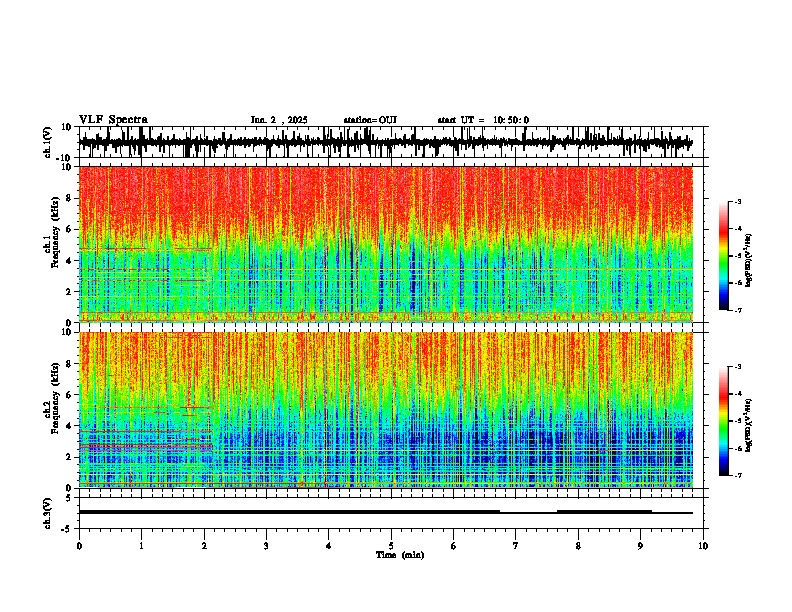The image size is (792, 612).
Task: Select the ch.2 spectrogram color scale bar
Action: click(724, 421)
